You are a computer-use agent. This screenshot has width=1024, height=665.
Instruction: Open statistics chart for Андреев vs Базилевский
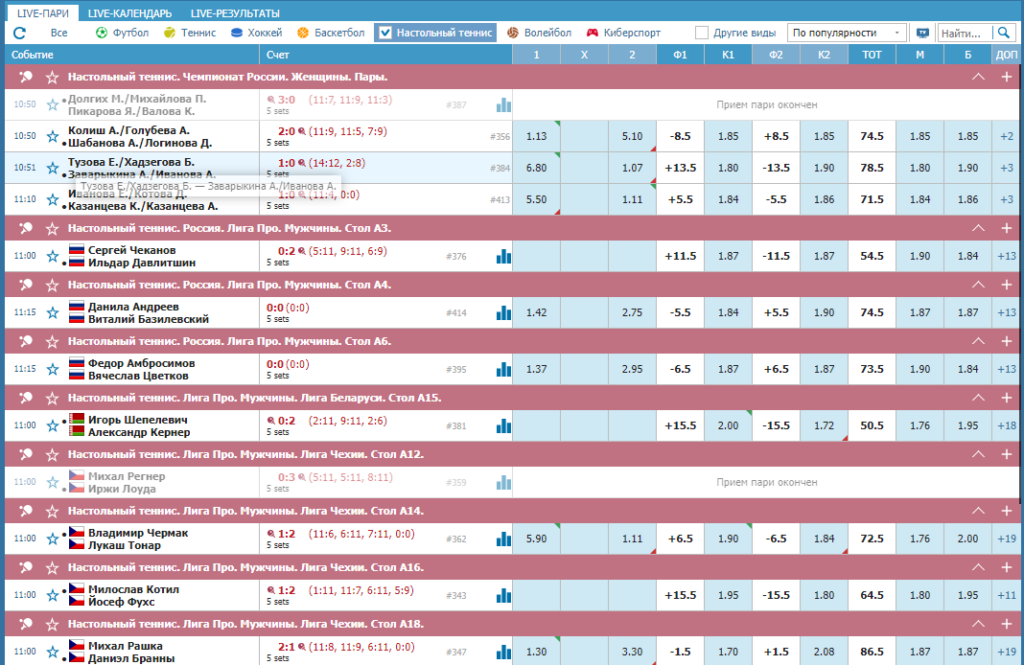[x=504, y=313]
